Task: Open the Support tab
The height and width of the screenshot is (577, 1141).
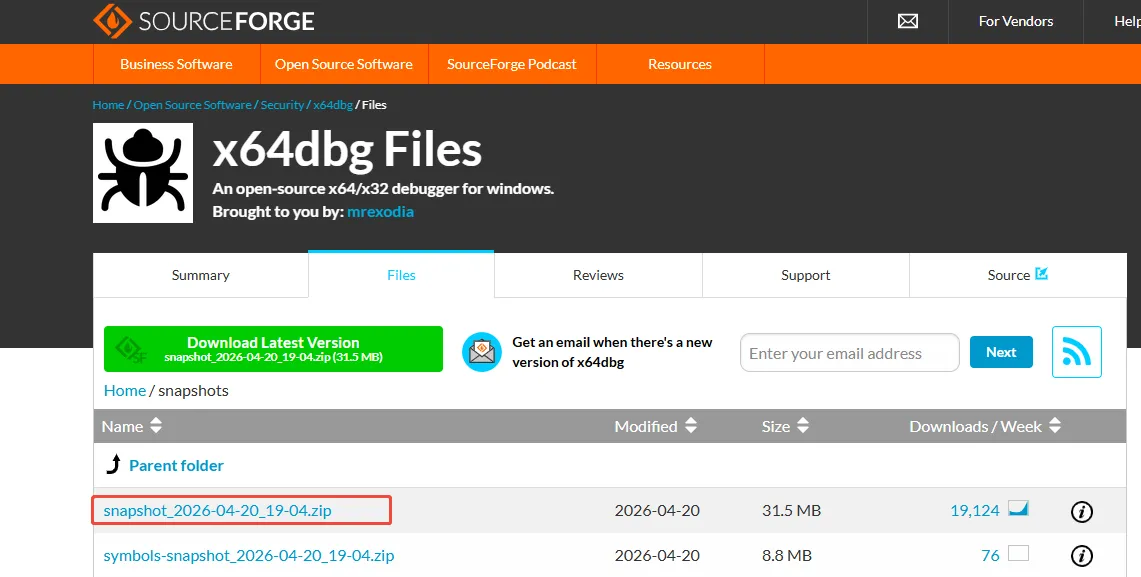Action: pos(806,275)
